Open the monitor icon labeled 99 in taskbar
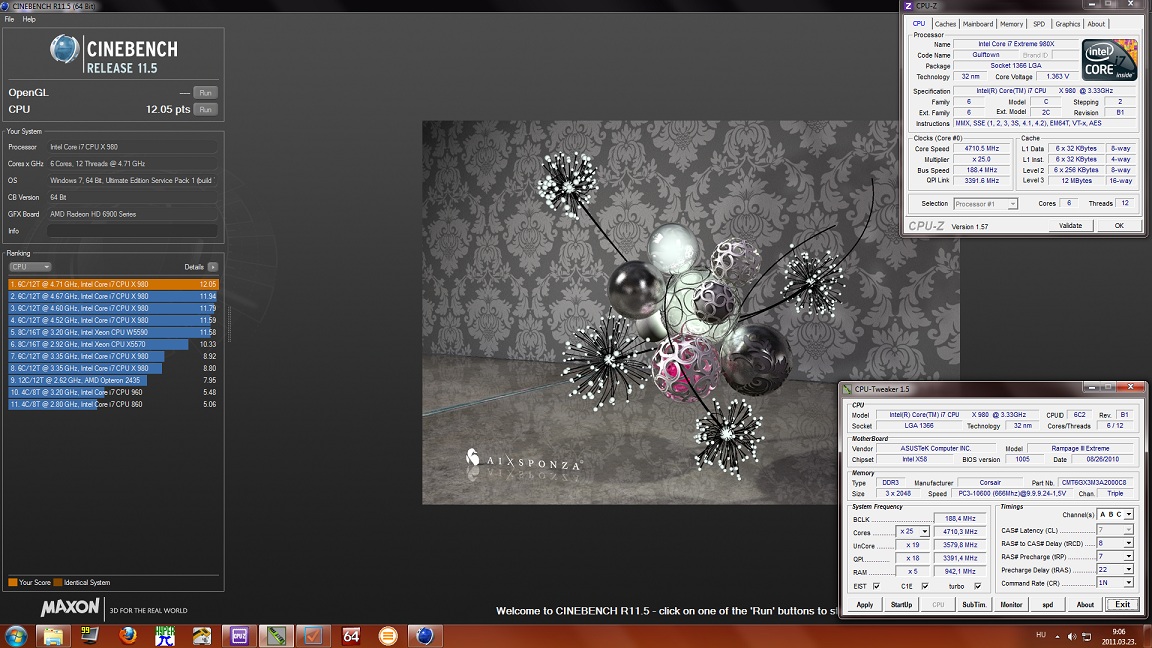This screenshot has width=1152, height=648. pos(90,636)
